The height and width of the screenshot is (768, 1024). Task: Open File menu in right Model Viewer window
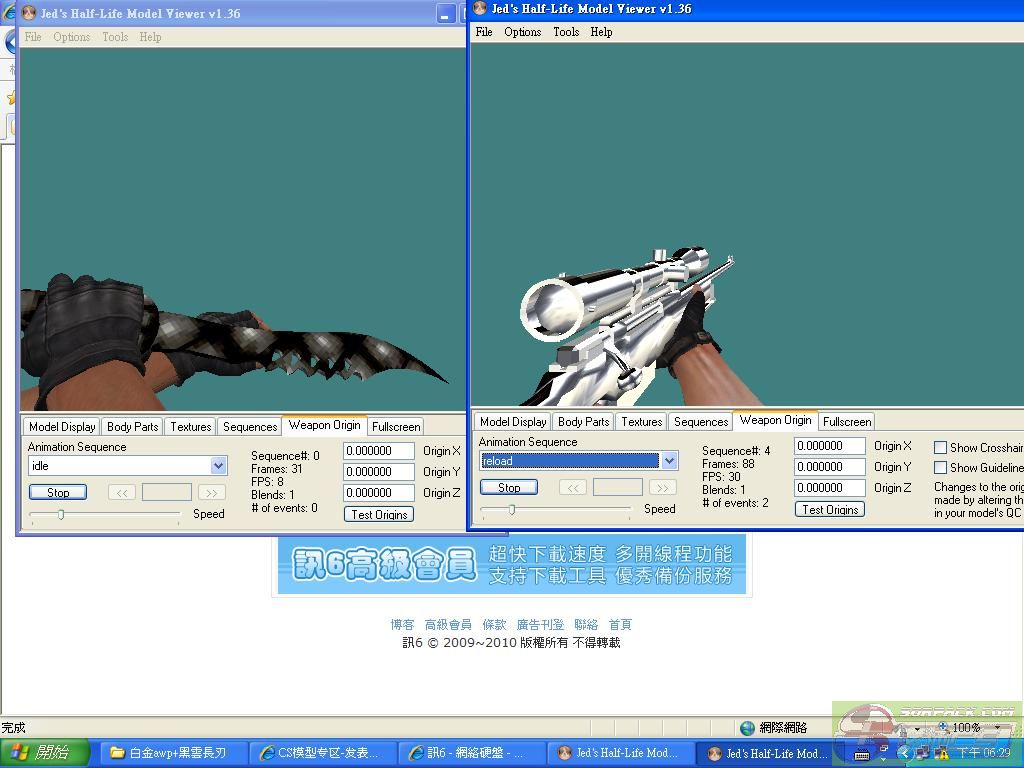484,32
